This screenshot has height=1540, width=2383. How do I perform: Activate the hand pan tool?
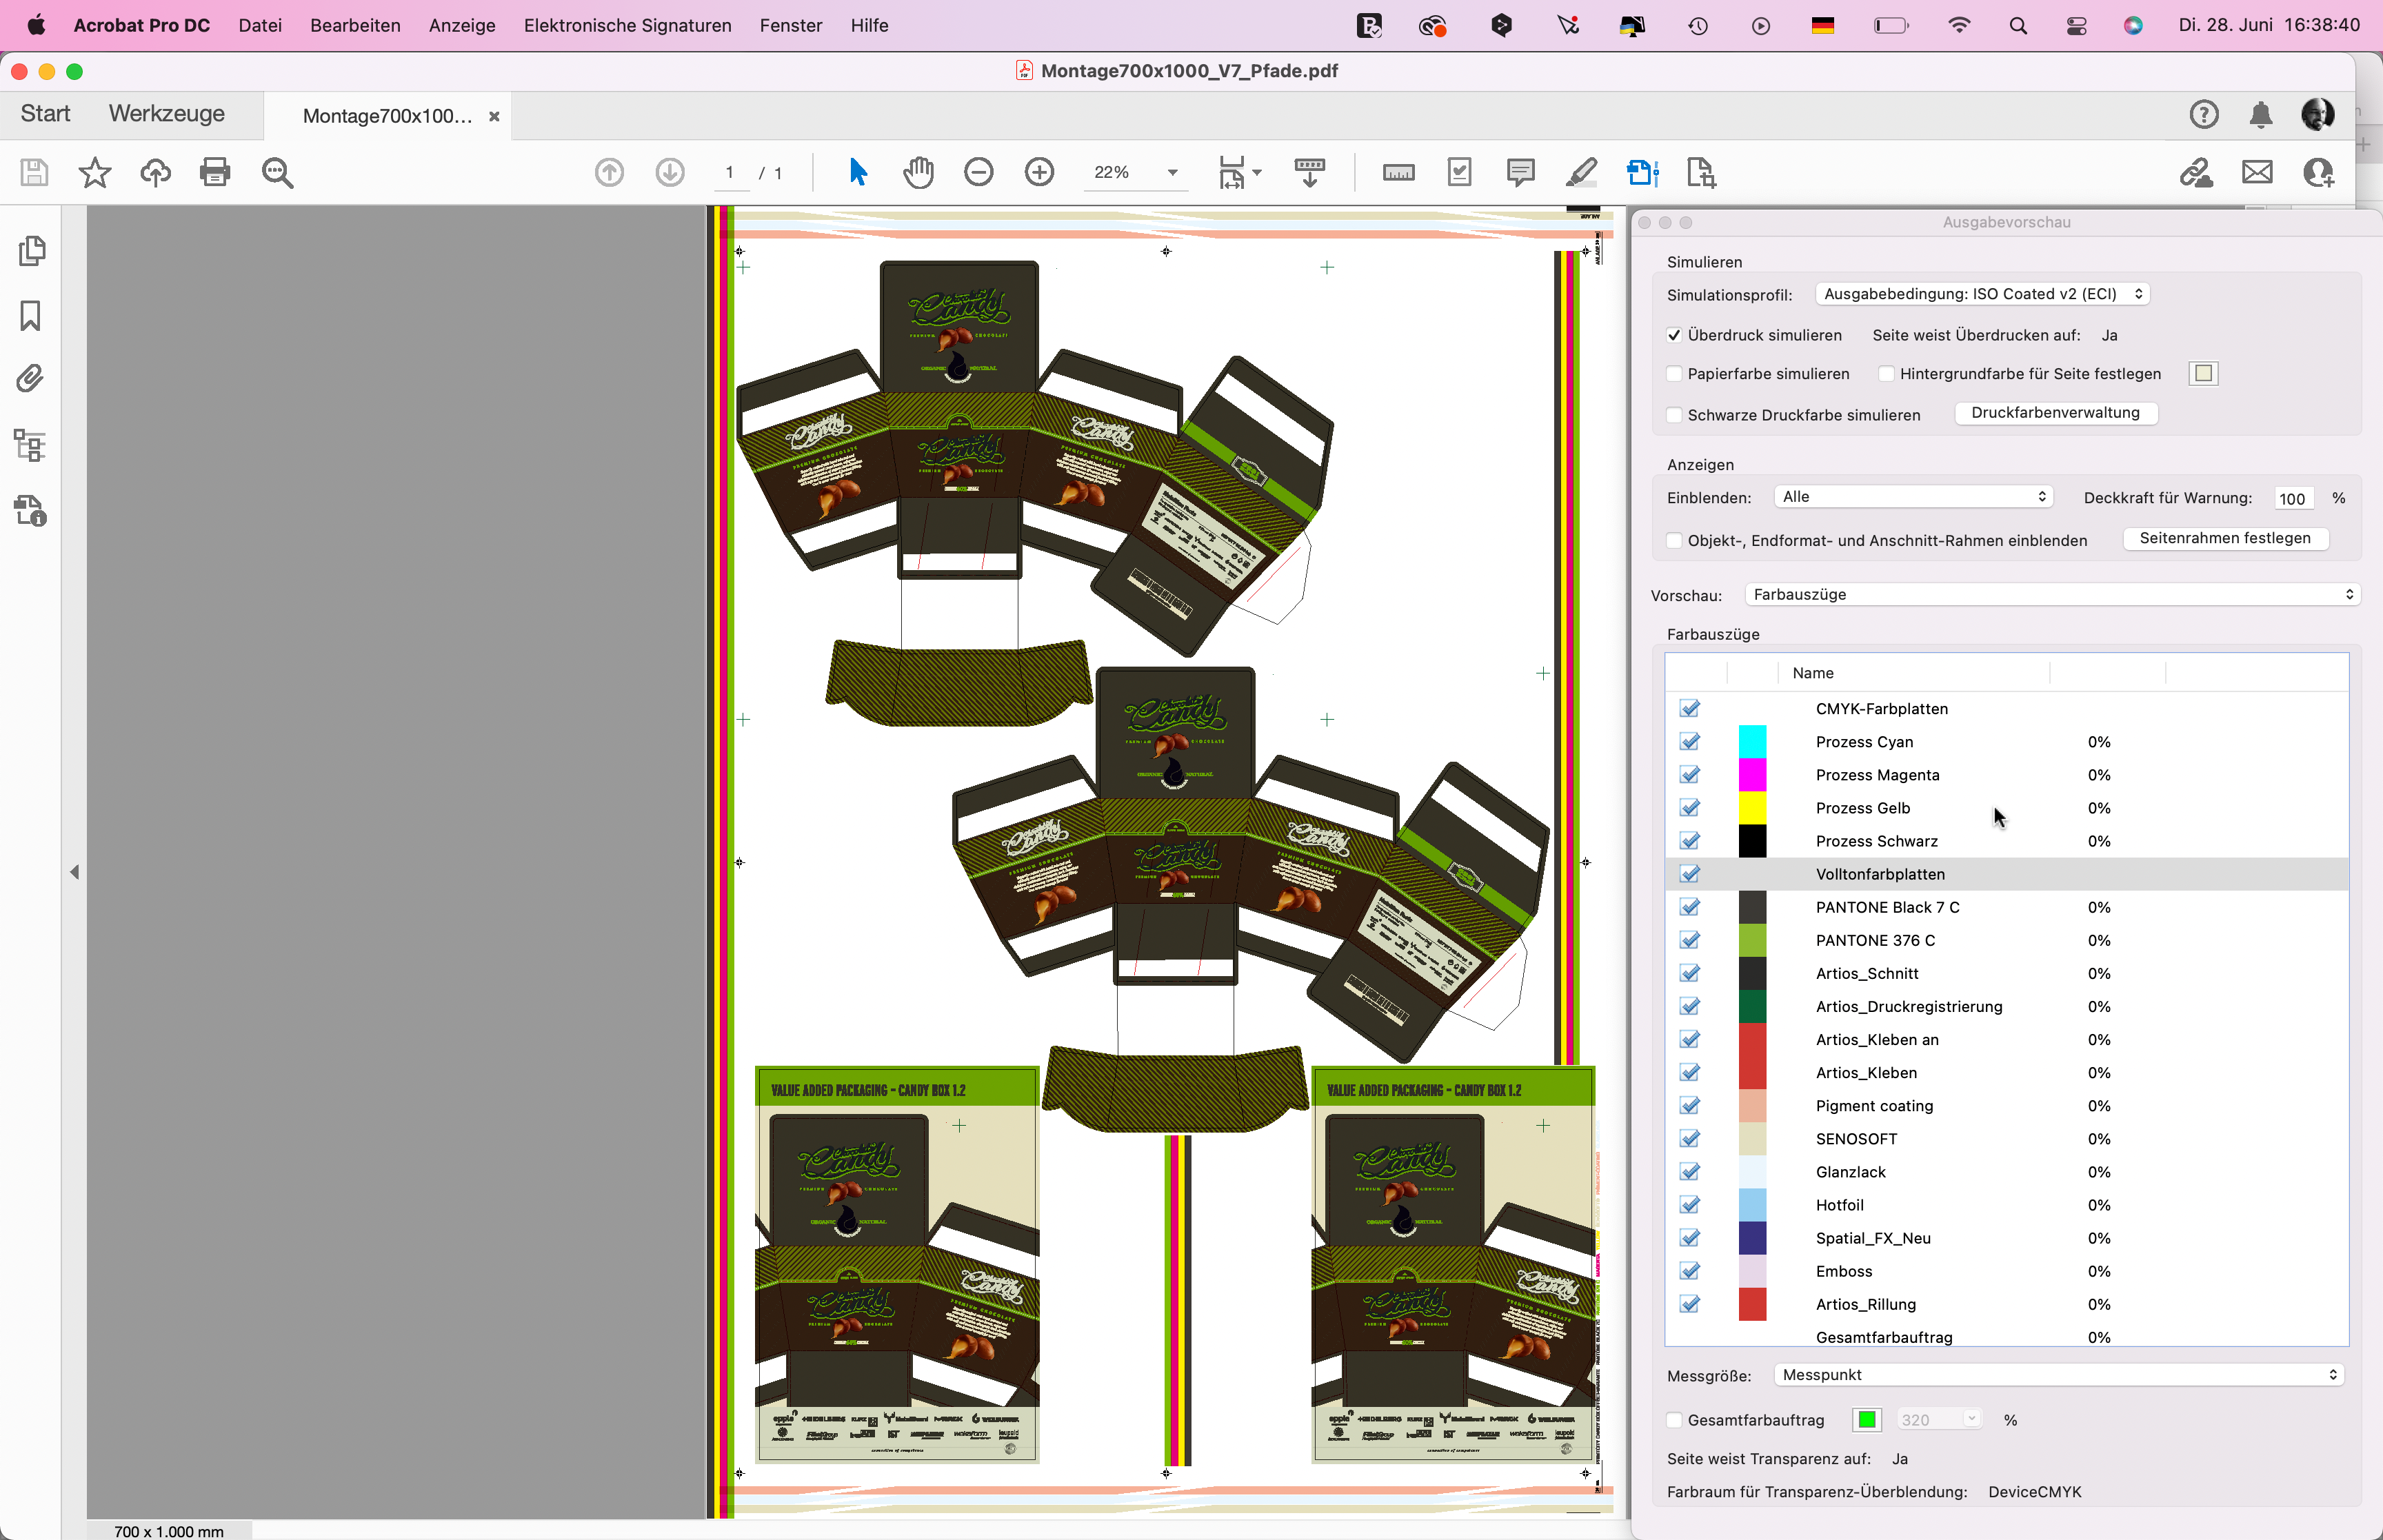[918, 172]
